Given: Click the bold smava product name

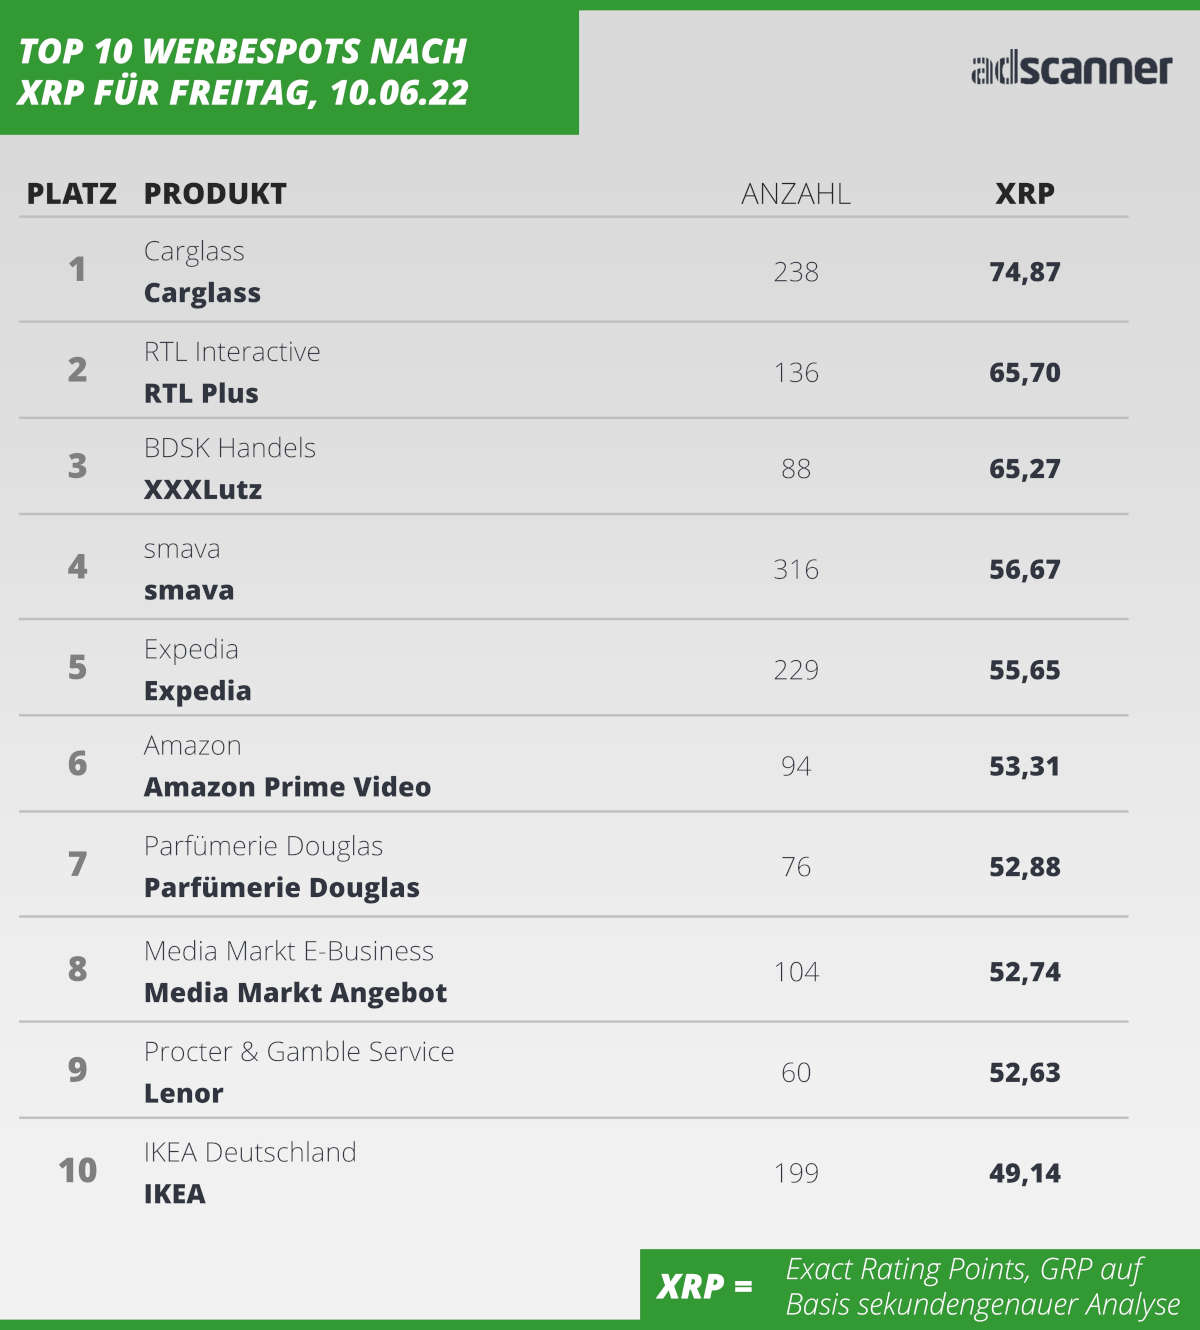Looking at the screenshot, I should pos(189,591).
